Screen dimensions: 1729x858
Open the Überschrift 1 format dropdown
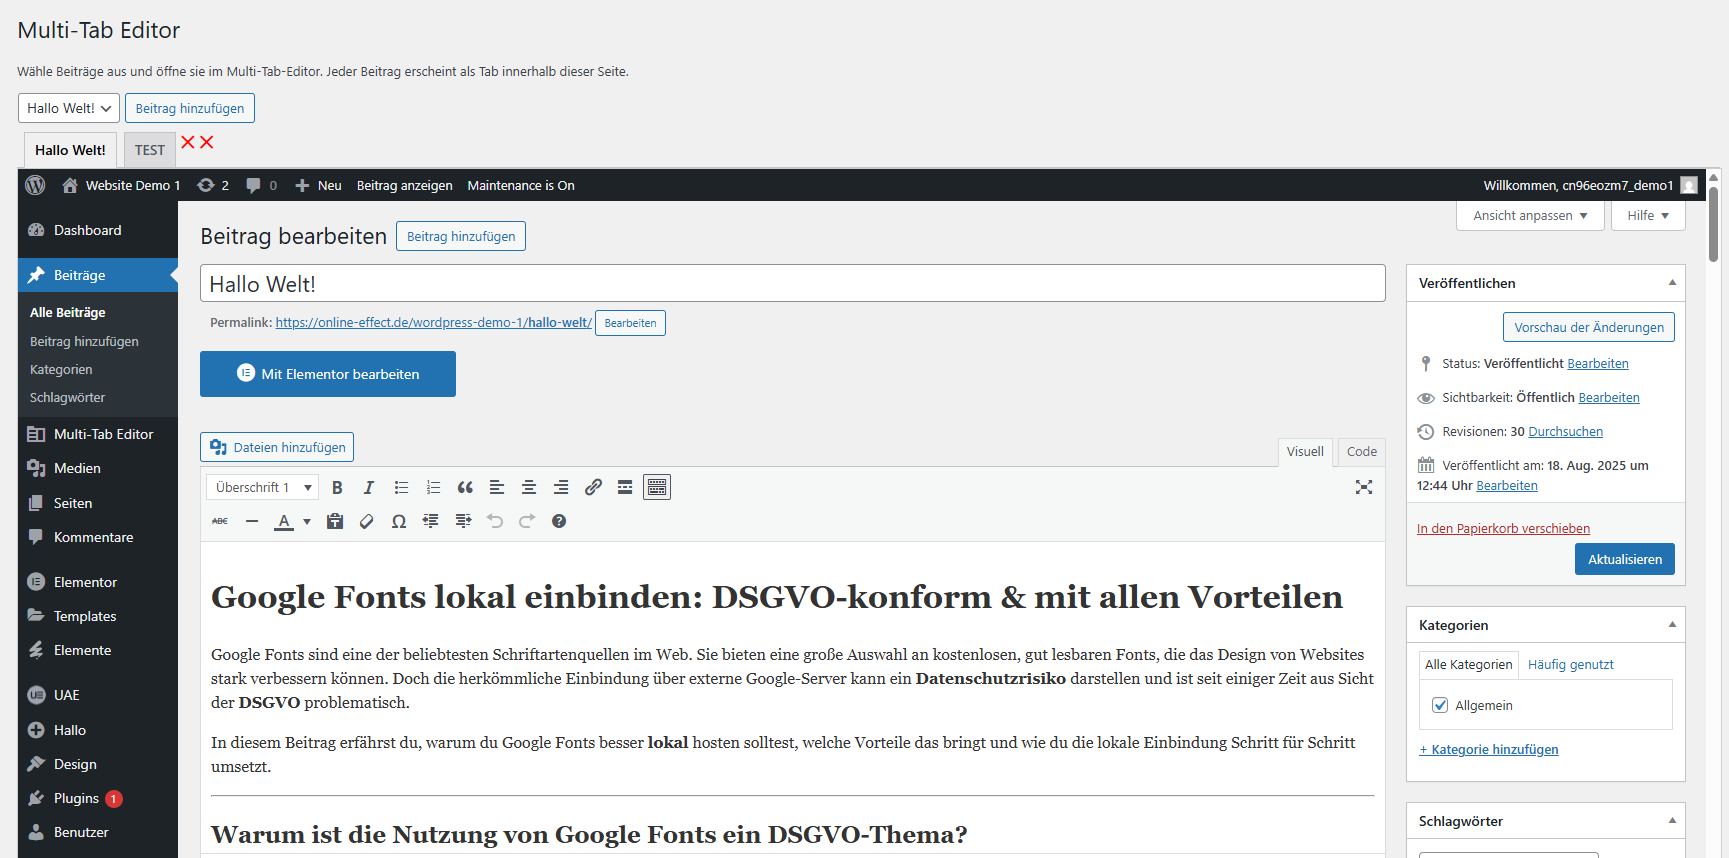[263, 488]
